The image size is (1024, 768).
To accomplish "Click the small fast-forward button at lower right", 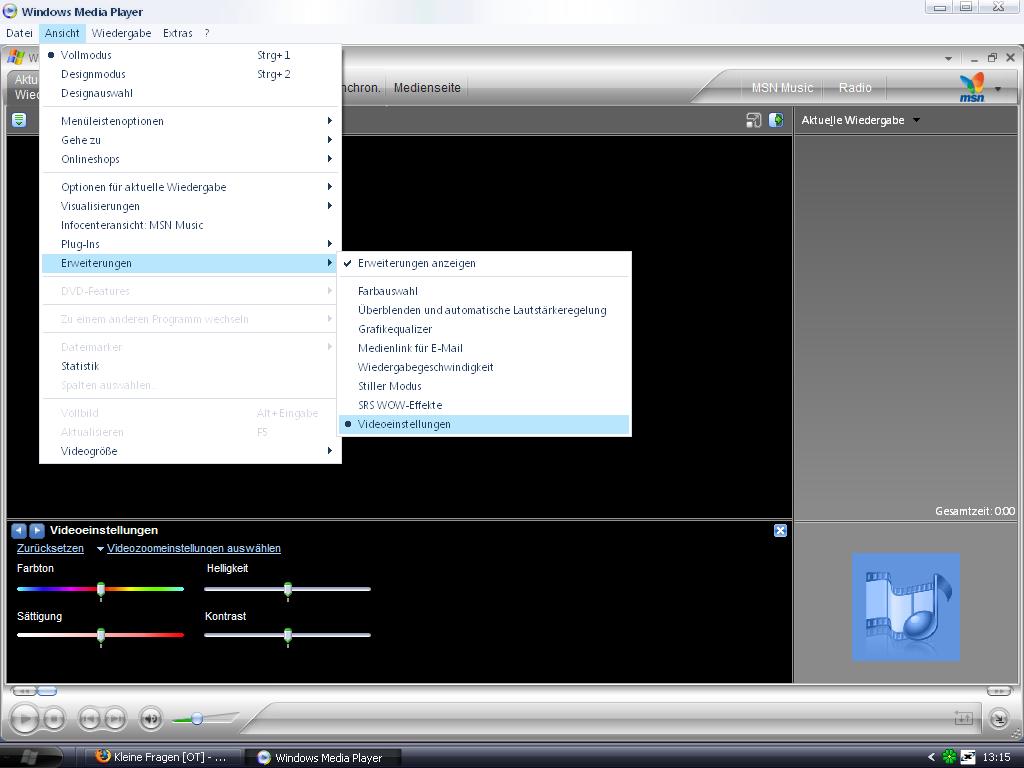I will (x=999, y=691).
